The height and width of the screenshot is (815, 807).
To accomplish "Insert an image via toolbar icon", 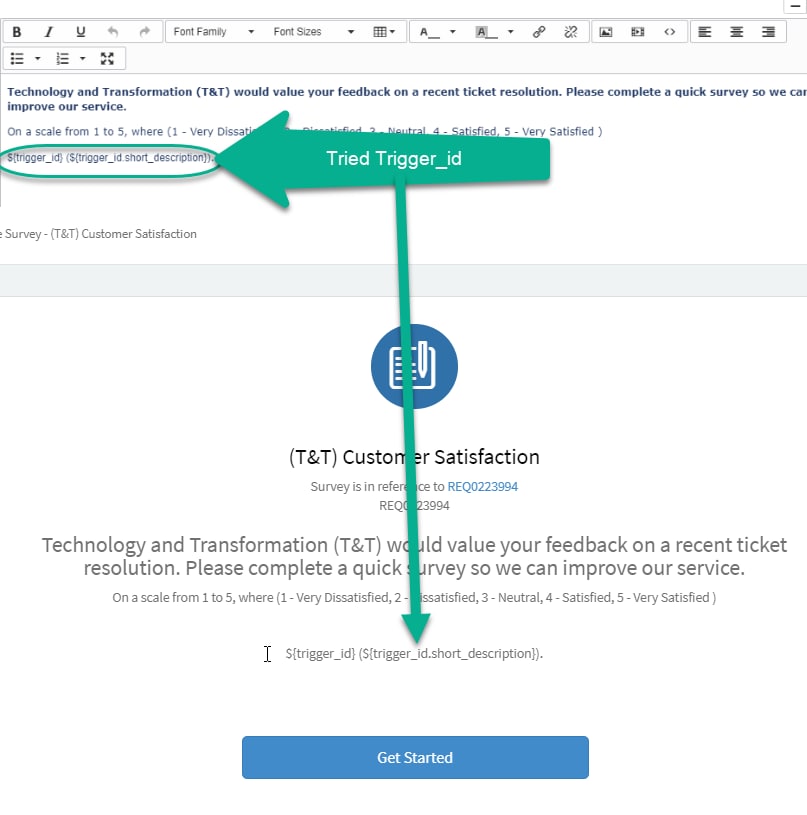I will [606, 32].
